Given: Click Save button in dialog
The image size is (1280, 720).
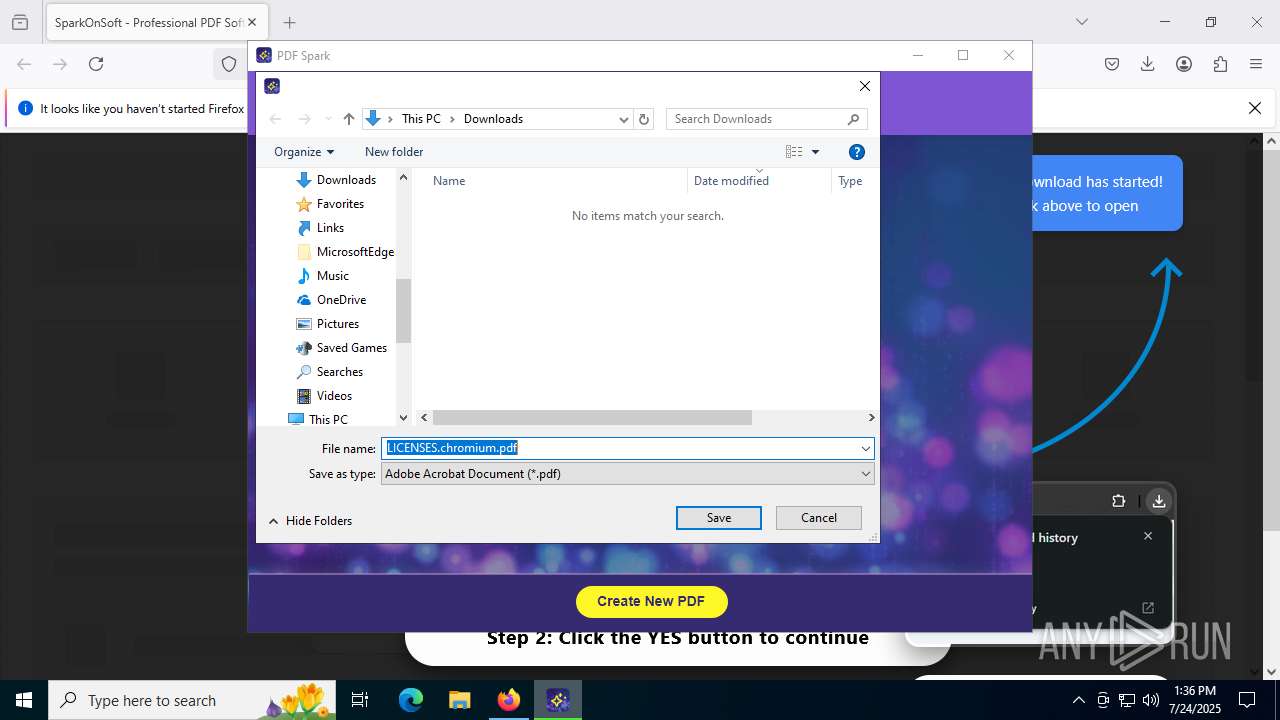Looking at the screenshot, I should point(718,518).
